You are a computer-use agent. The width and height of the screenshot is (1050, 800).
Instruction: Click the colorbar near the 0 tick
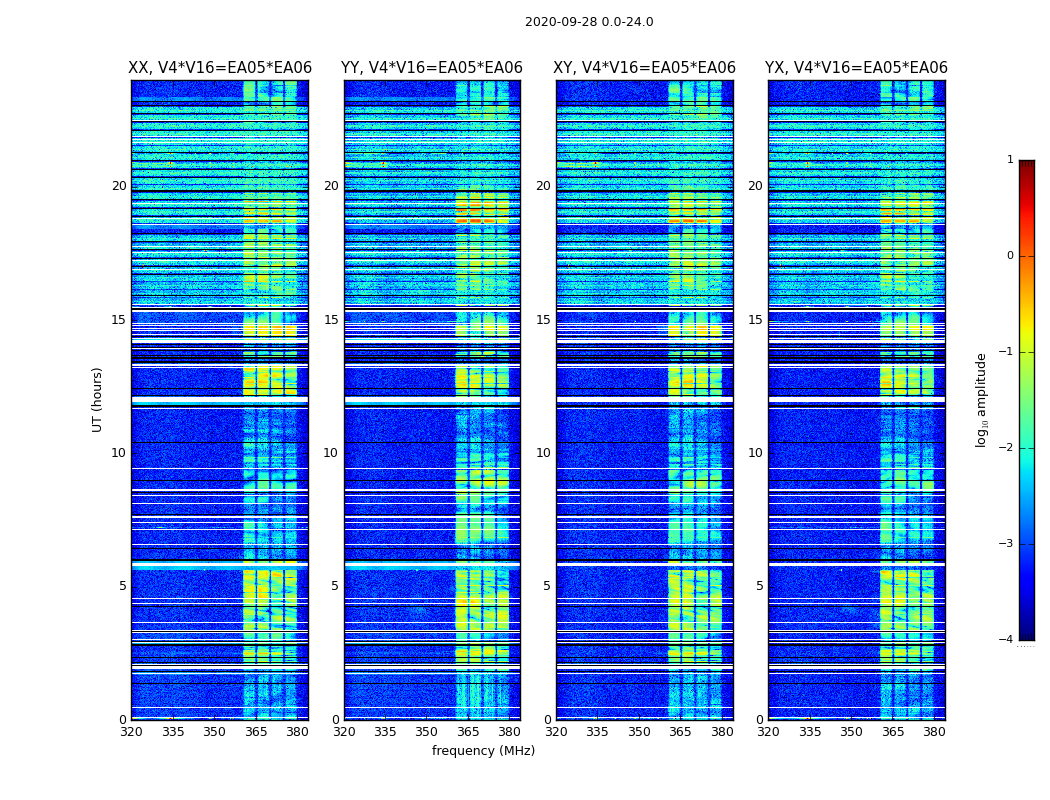[x=1027, y=256]
